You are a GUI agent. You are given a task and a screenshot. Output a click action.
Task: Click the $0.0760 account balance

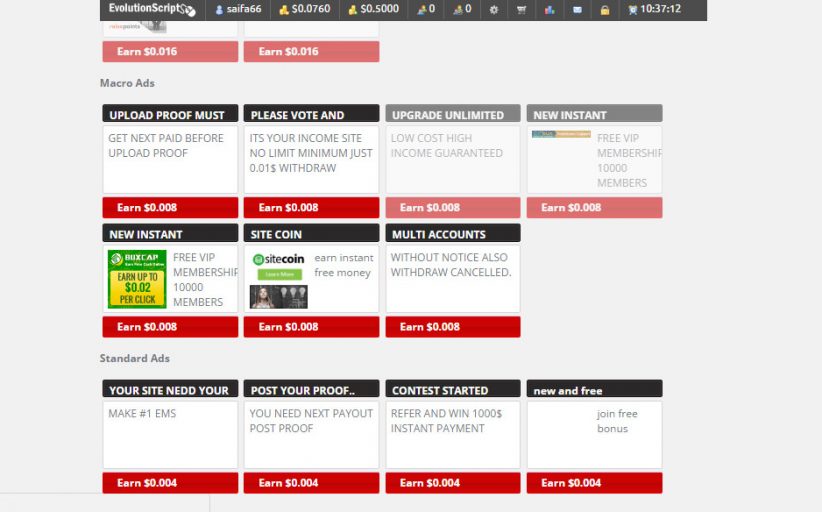tap(305, 9)
